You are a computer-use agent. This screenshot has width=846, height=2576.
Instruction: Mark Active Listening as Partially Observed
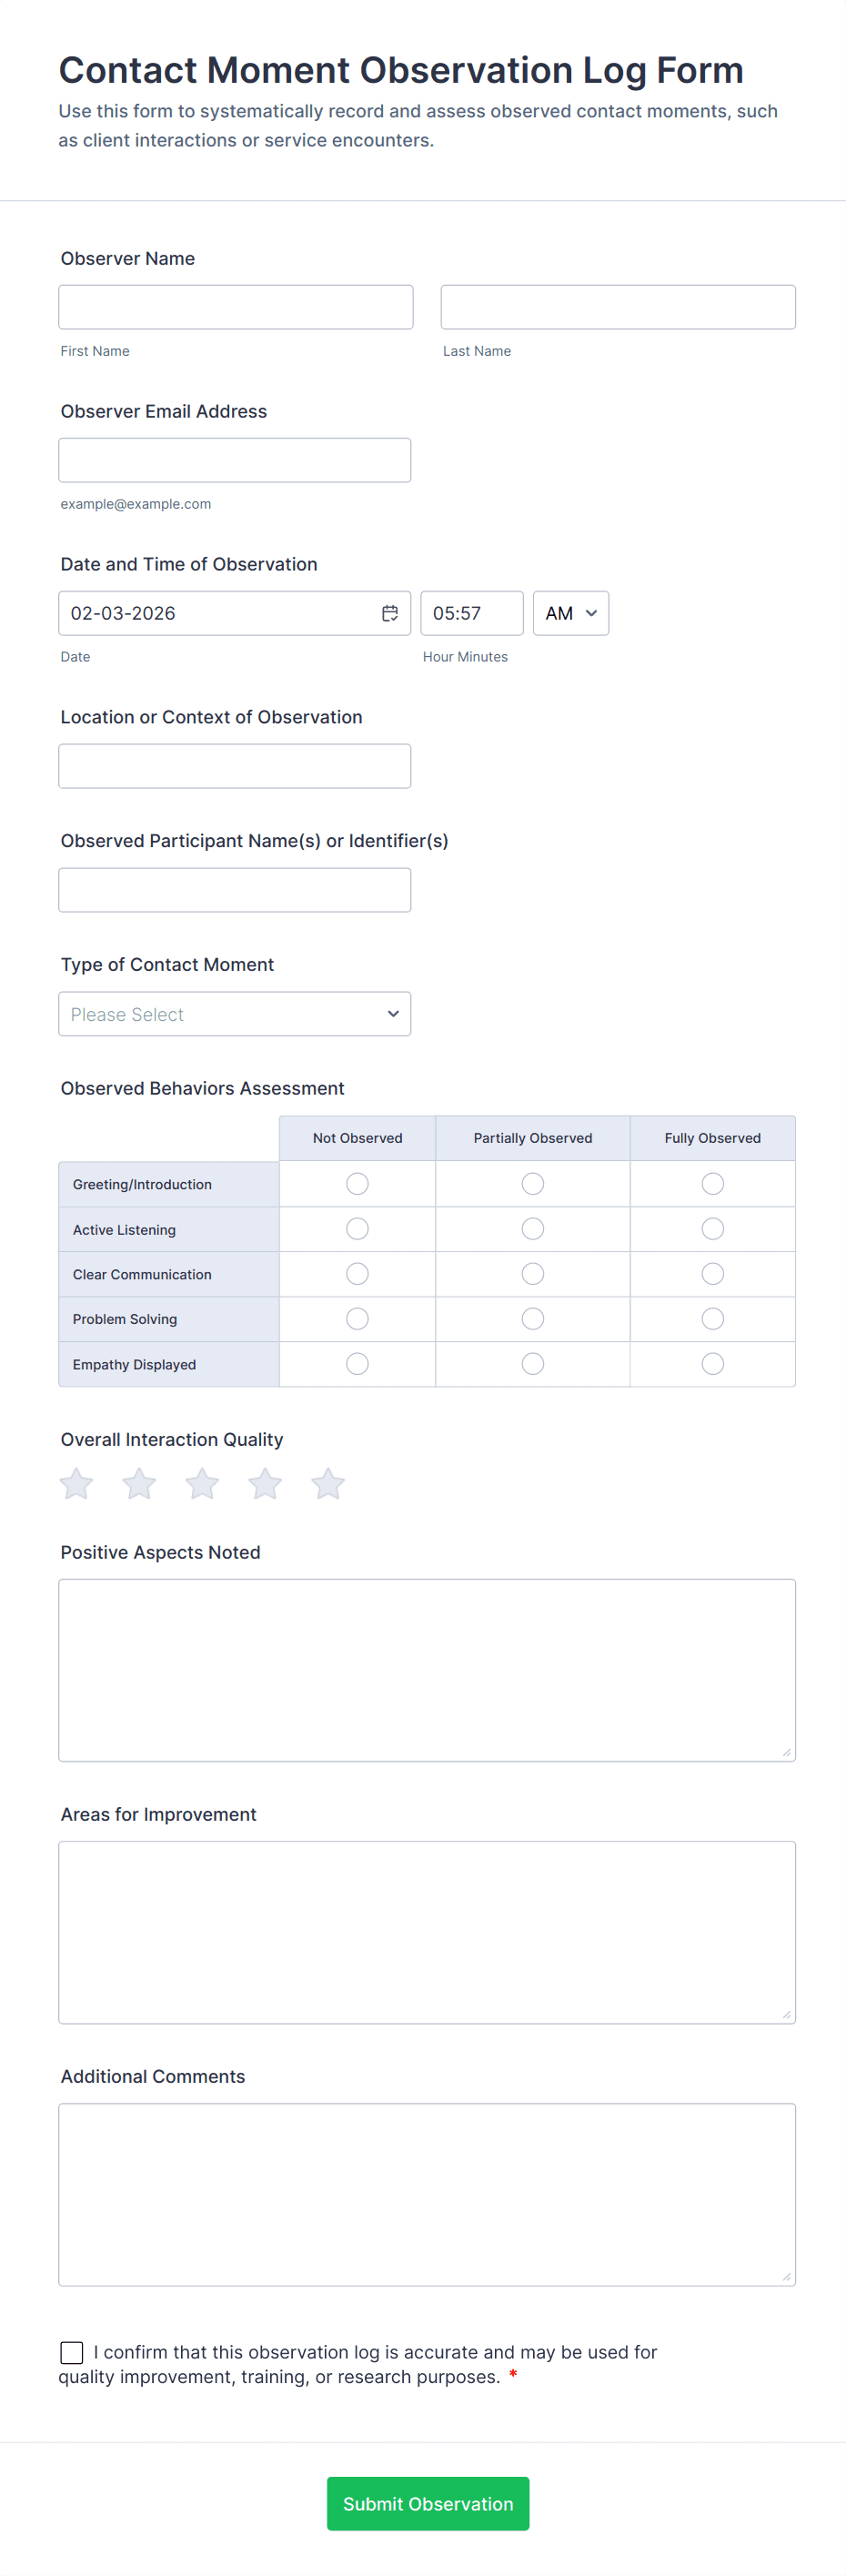point(532,1229)
